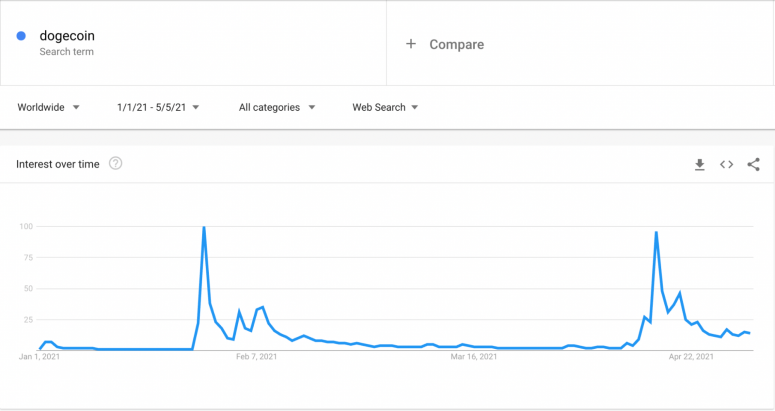Expand the Web Search type dropdown
Screen dimensions: 775x411
point(385,107)
